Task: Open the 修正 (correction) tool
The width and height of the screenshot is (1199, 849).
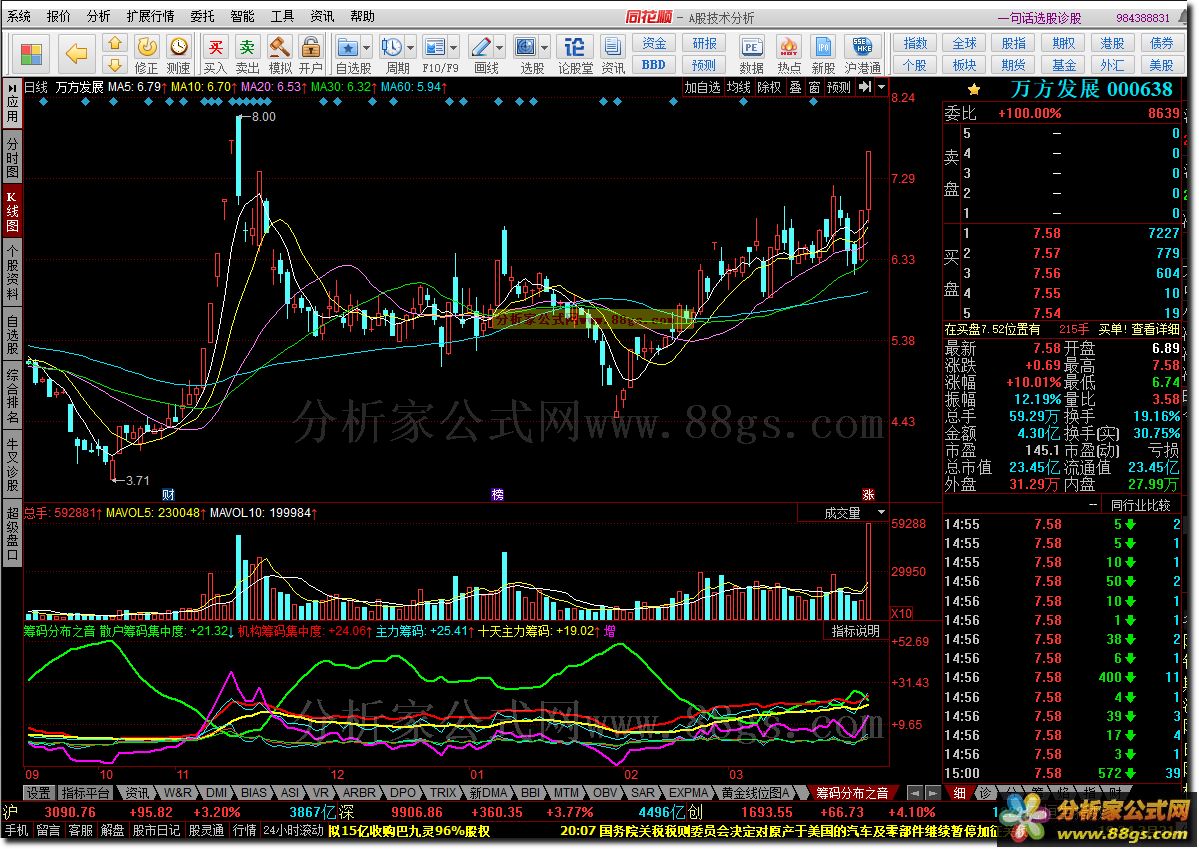Action: [146, 54]
